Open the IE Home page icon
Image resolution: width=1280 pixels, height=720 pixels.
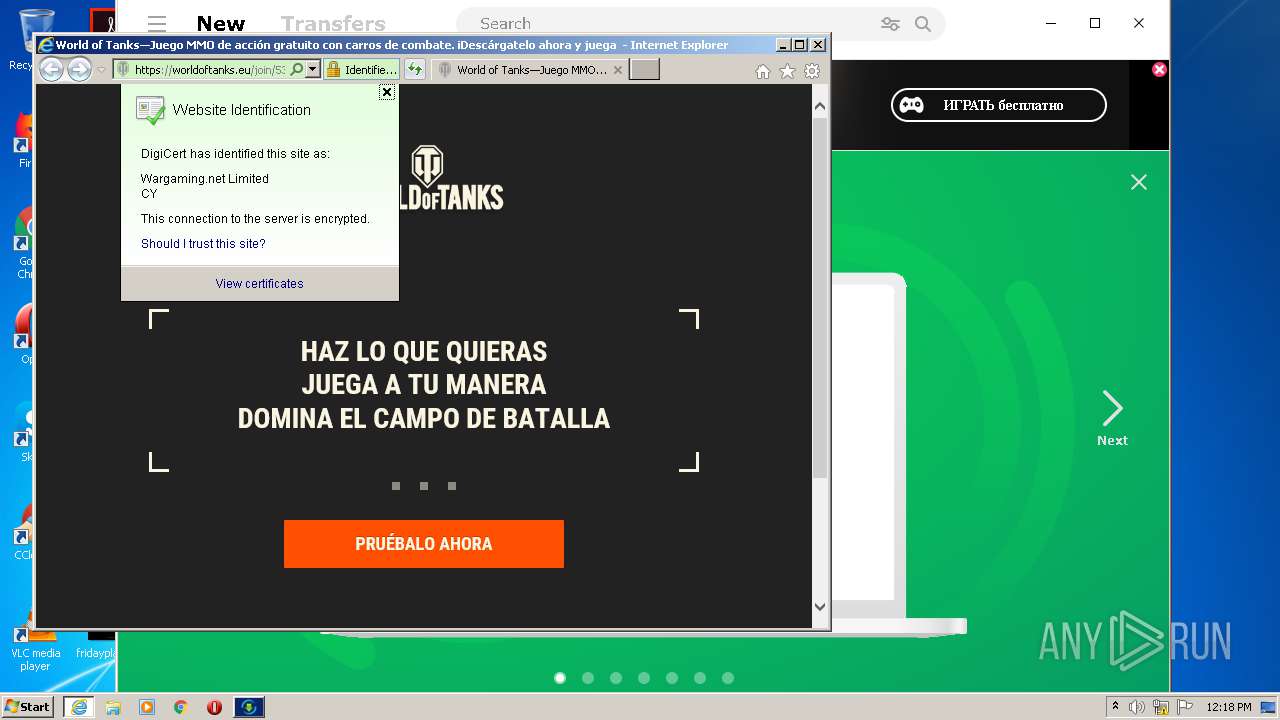pyautogui.click(x=763, y=71)
